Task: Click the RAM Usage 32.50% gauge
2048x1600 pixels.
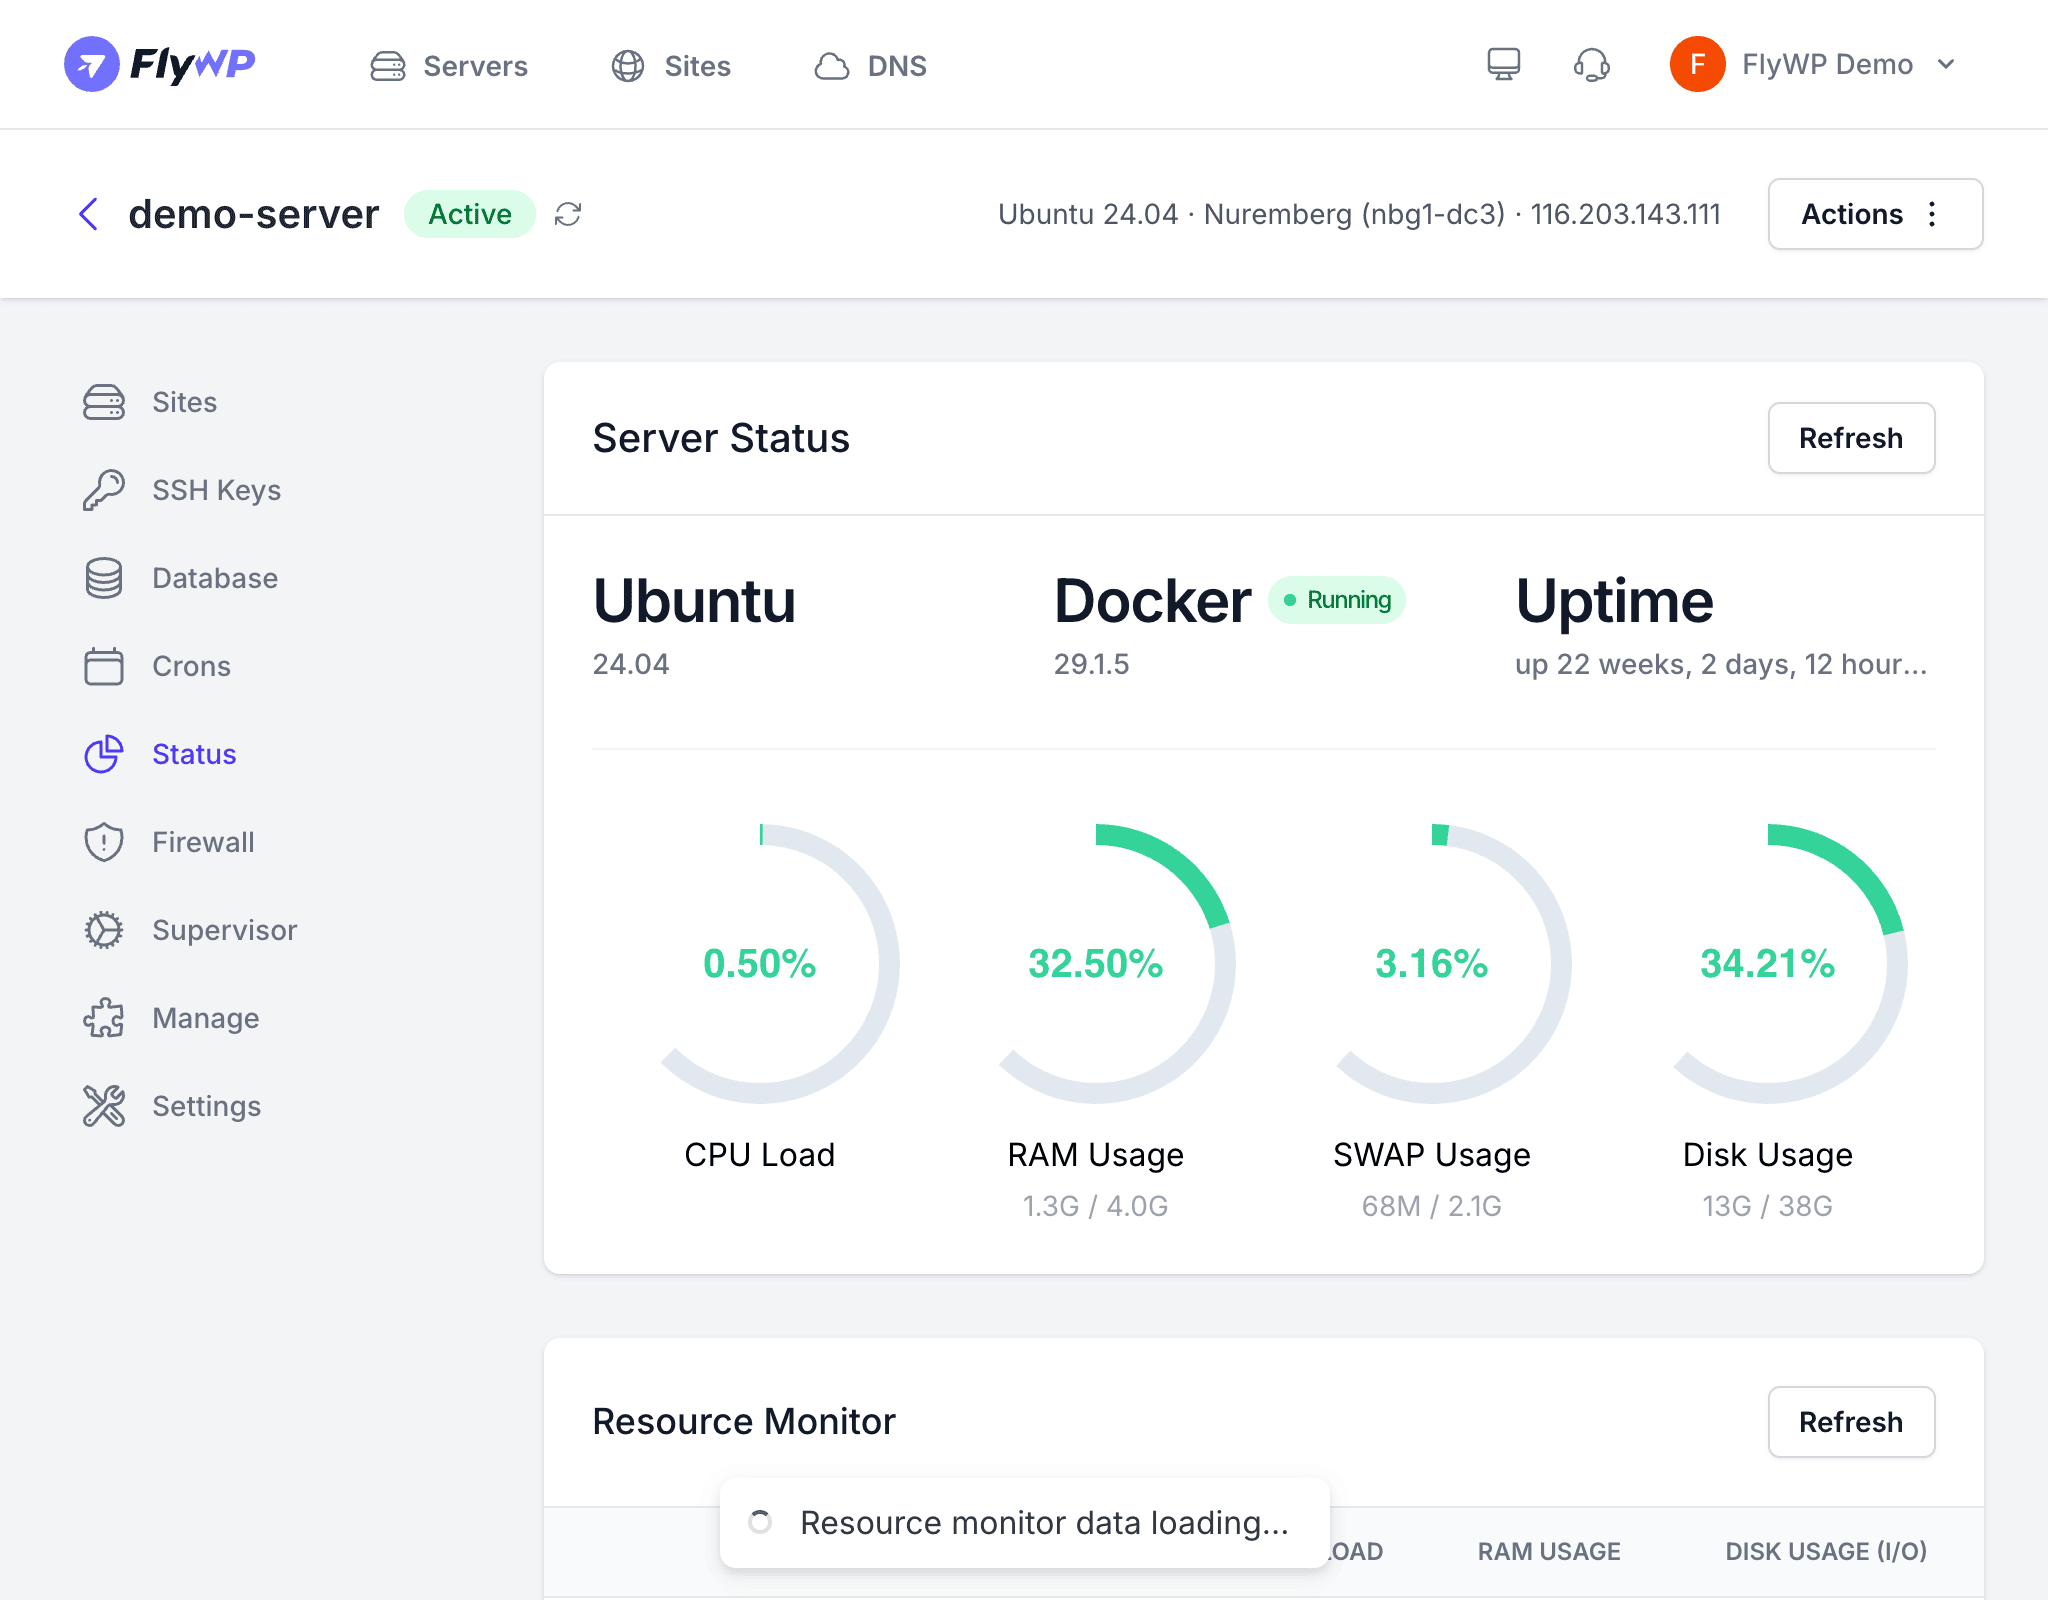Action: click(1096, 964)
